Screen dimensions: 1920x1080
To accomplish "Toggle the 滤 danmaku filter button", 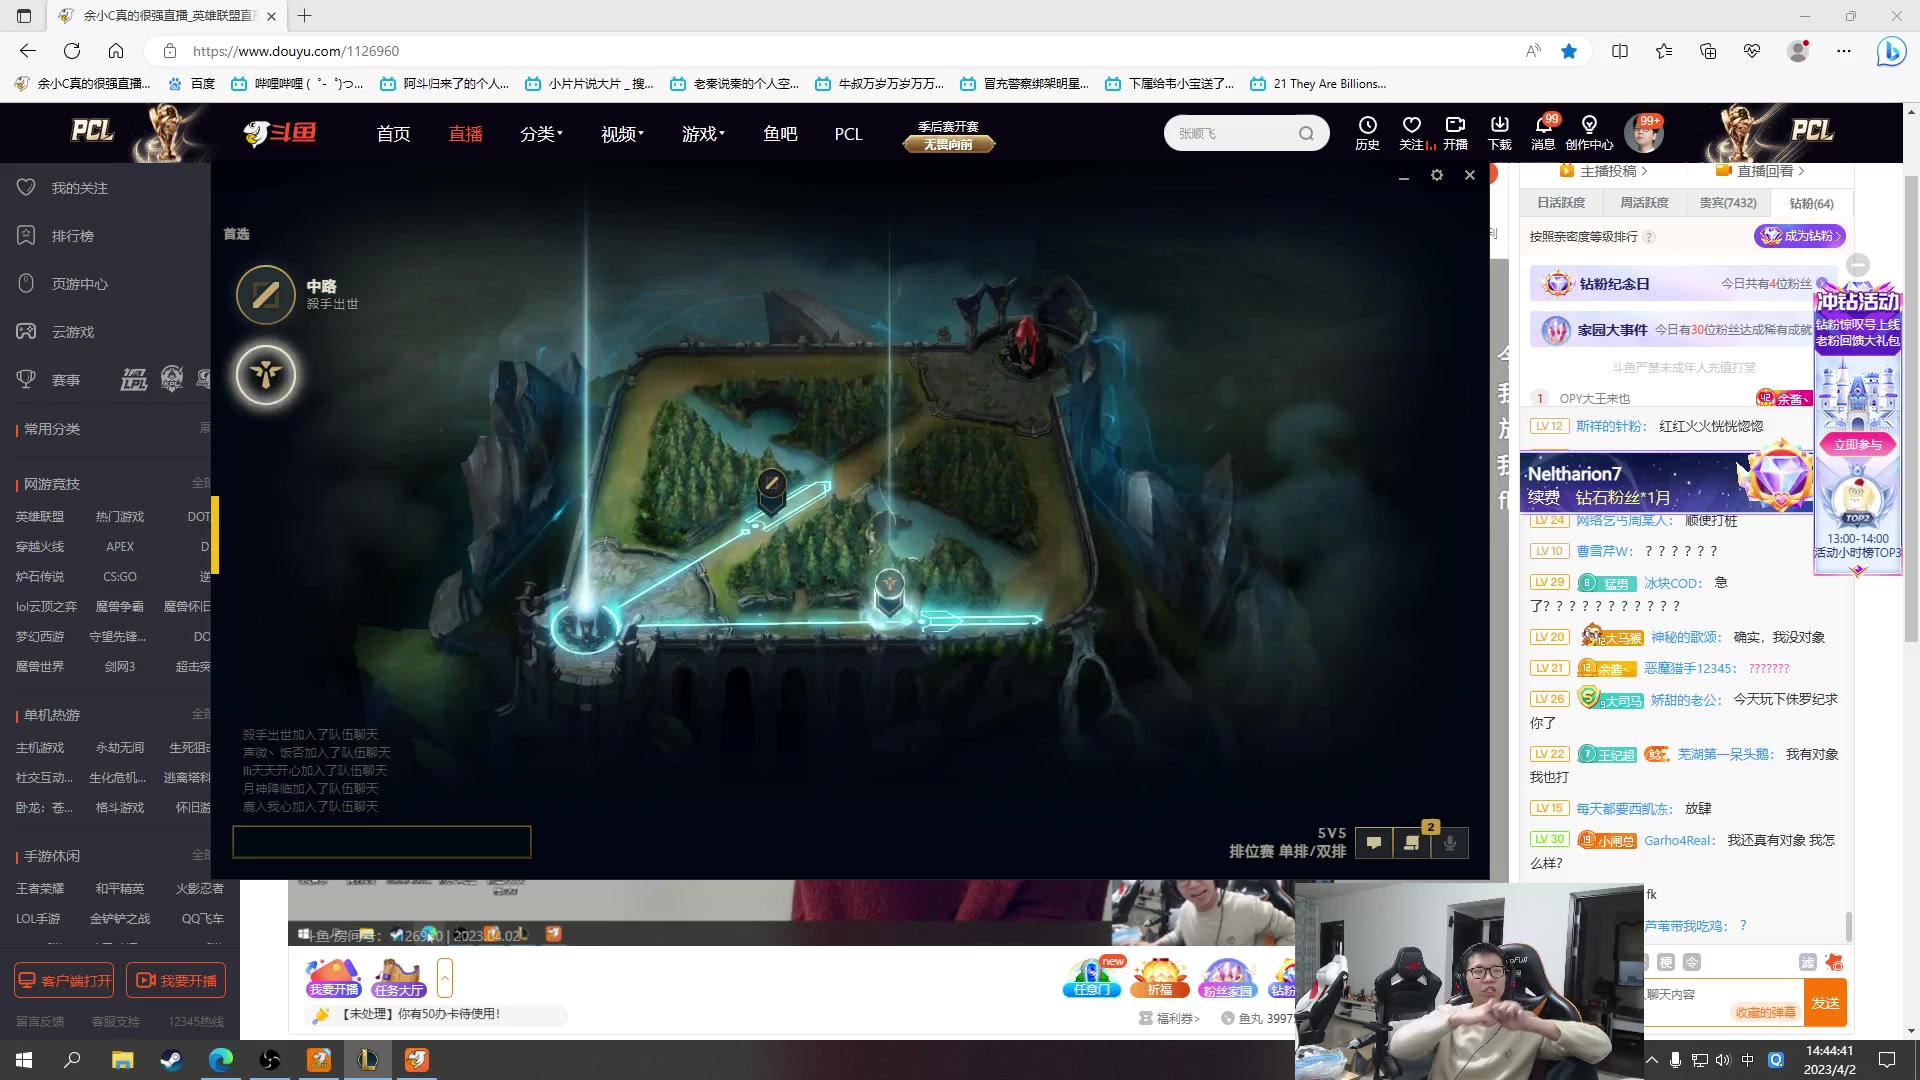I will [1807, 962].
